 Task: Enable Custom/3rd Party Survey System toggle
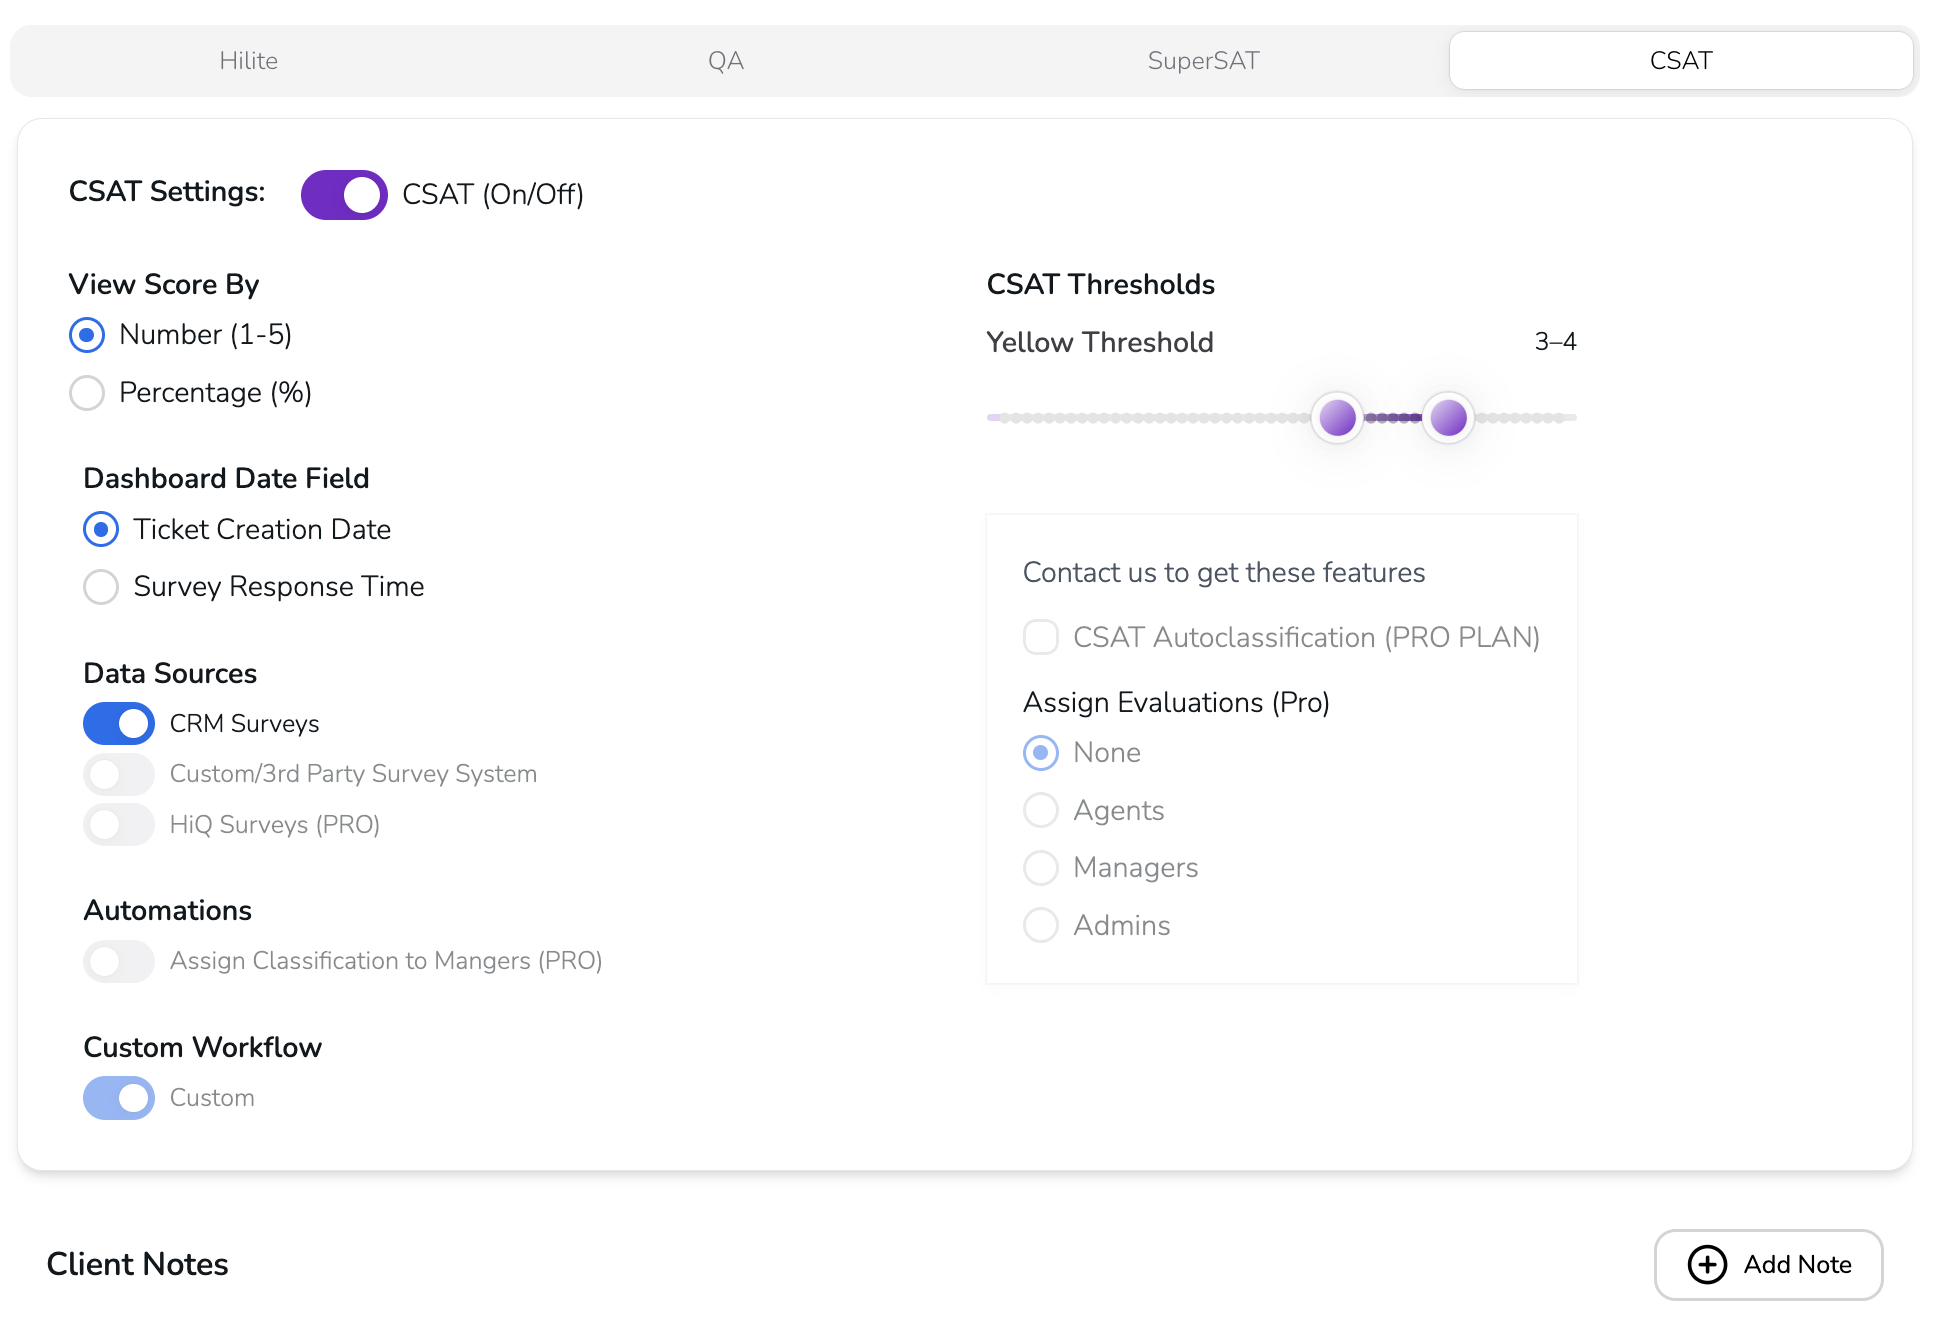(119, 774)
